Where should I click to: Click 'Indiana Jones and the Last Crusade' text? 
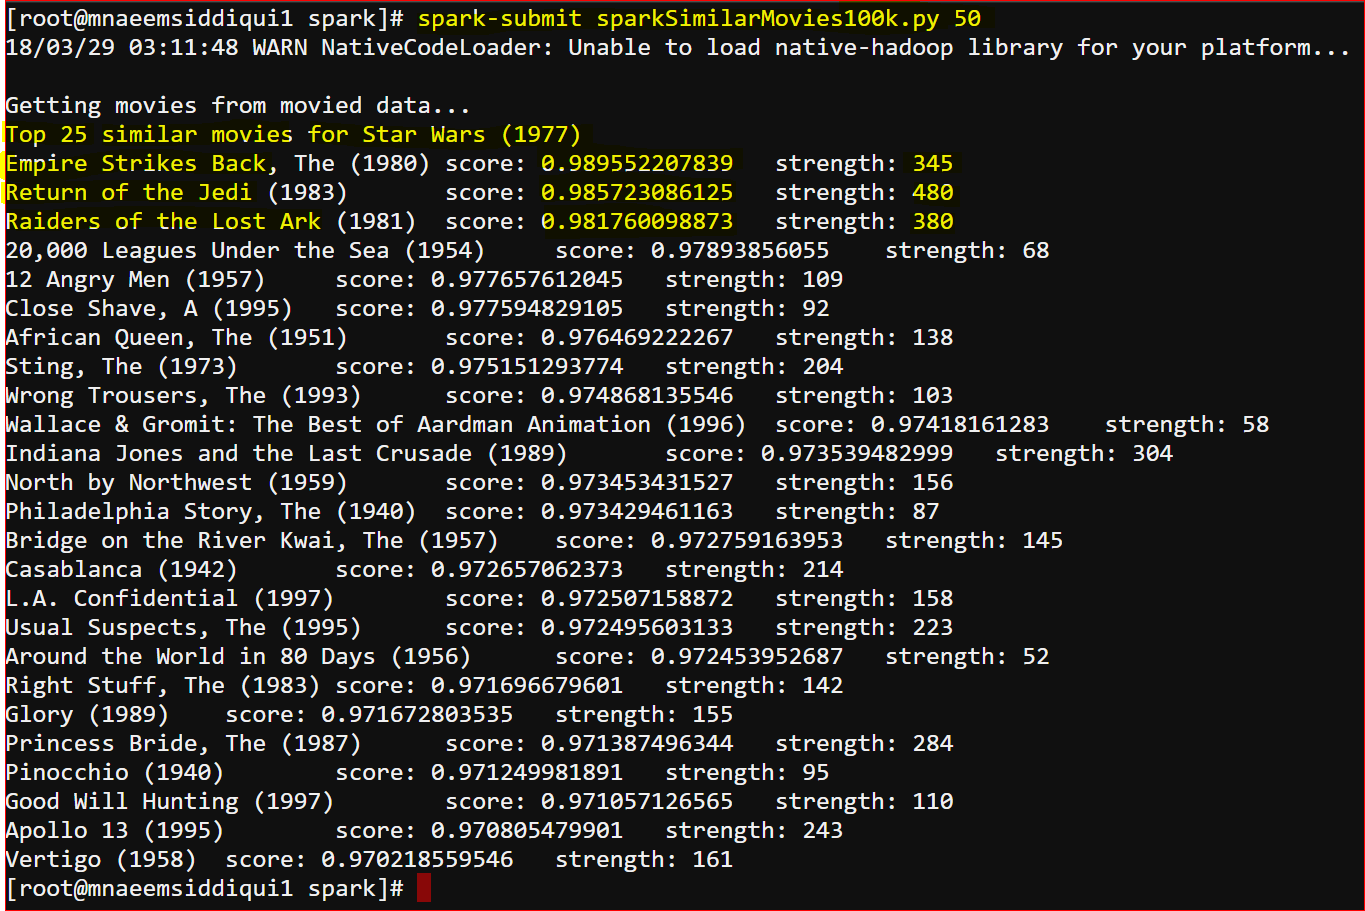238,453
